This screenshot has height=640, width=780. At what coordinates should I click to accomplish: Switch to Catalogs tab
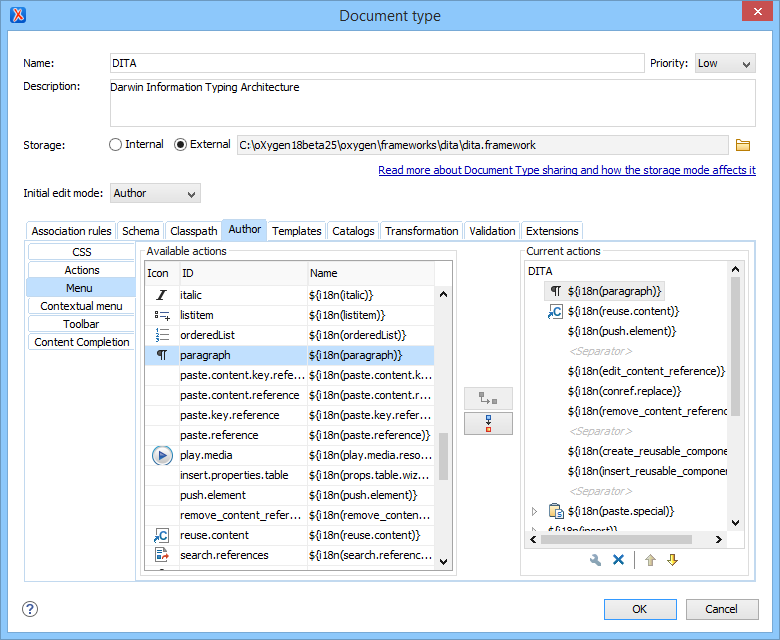tap(353, 231)
